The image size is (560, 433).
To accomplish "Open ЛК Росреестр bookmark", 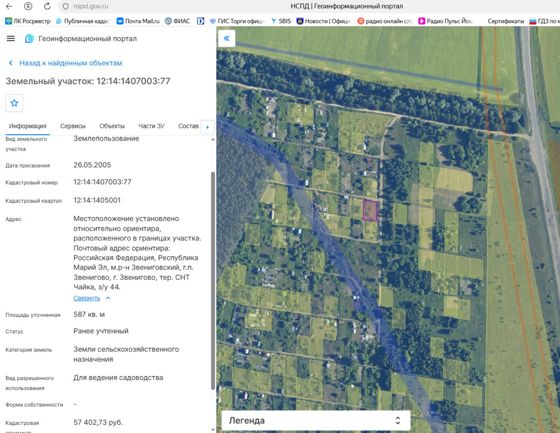I will pyautogui.click(x=28, y=21).
